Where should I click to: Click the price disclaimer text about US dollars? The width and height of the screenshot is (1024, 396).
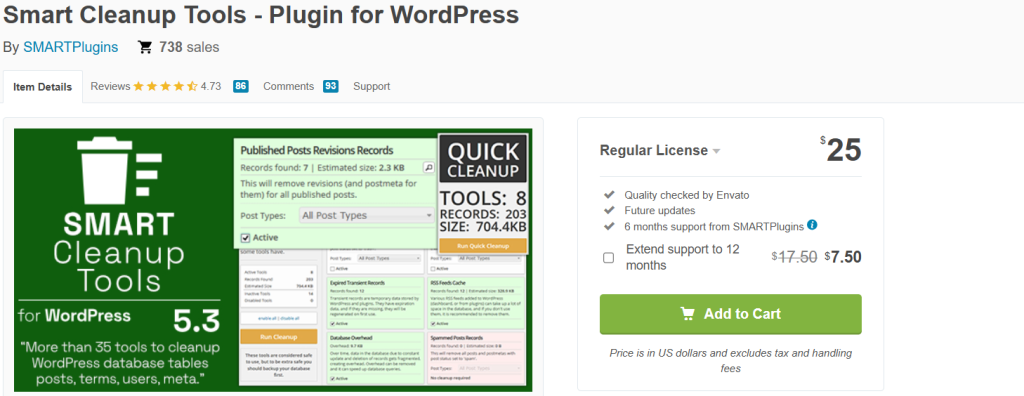731,361
